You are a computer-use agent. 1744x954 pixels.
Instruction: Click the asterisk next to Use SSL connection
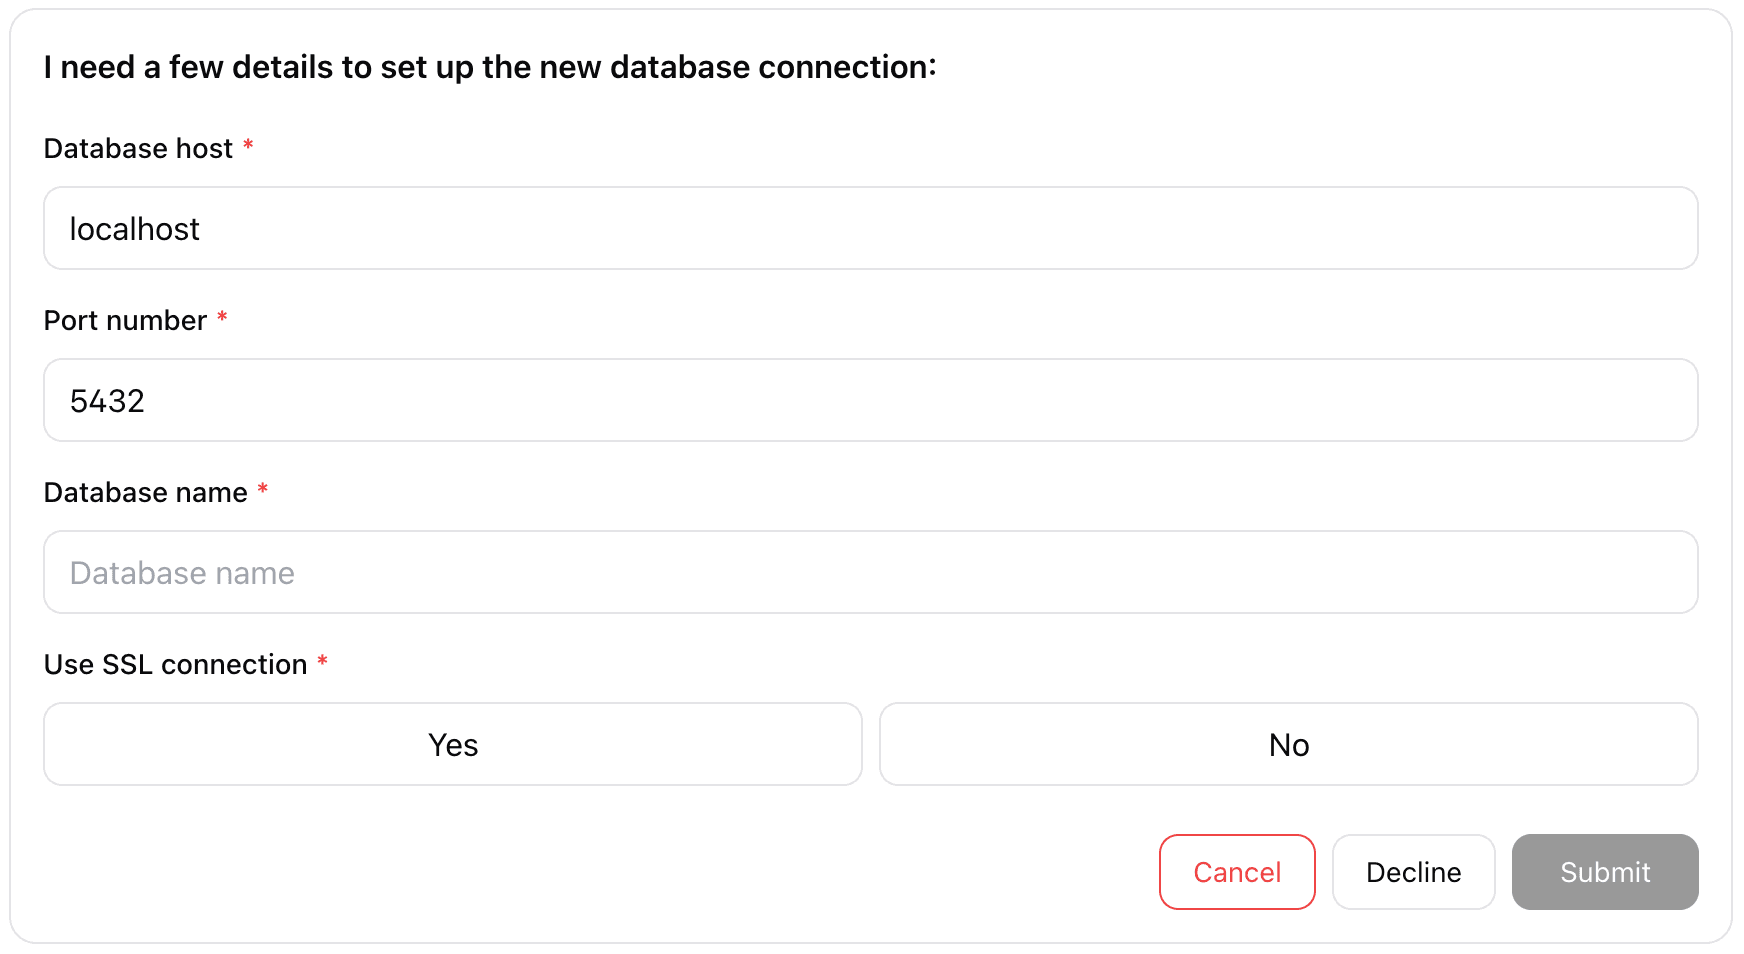pos(322,662)
